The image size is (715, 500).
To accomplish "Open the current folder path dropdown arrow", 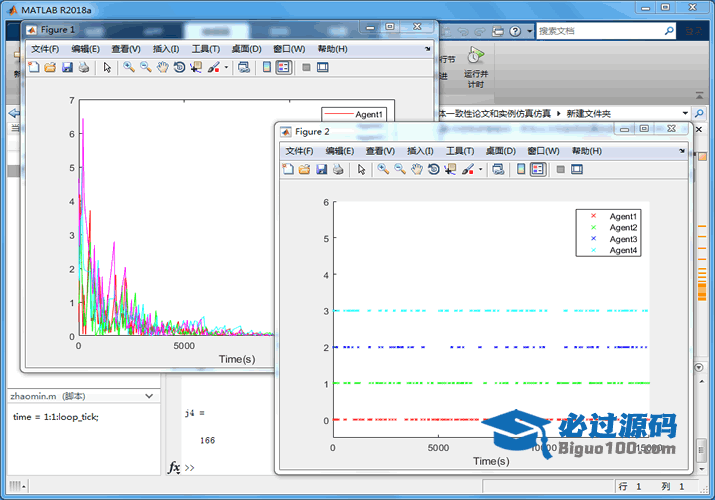I will coord(685,113).
